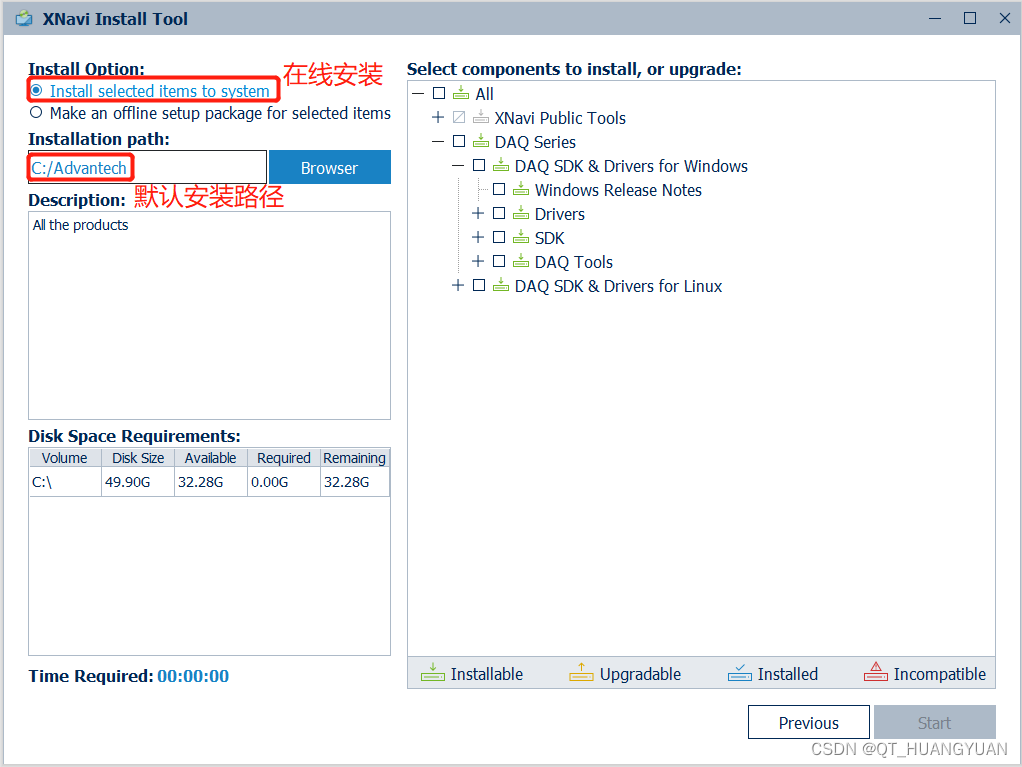
Task: Close the XNavi Install Tool window
Action: 1004,18
